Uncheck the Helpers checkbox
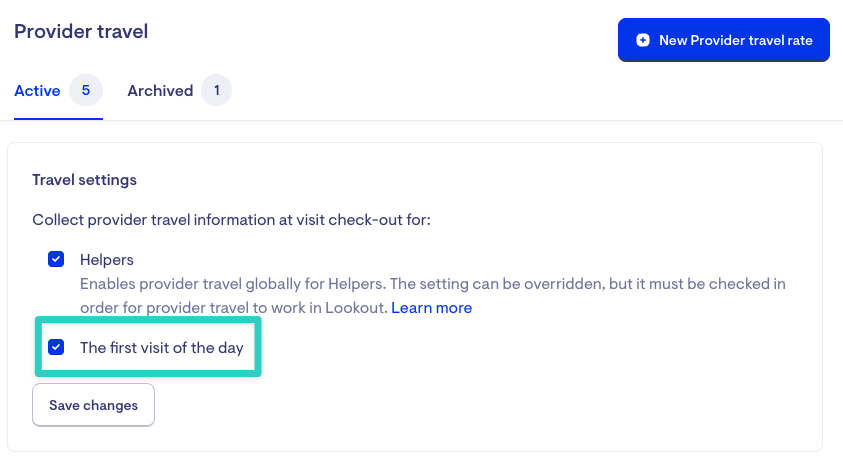Screen dimensions: 843x466 tap(56, 259)
